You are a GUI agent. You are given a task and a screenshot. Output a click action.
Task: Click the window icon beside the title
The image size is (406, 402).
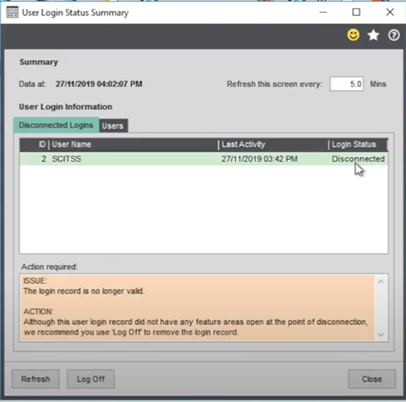click(x=12, y=13)
